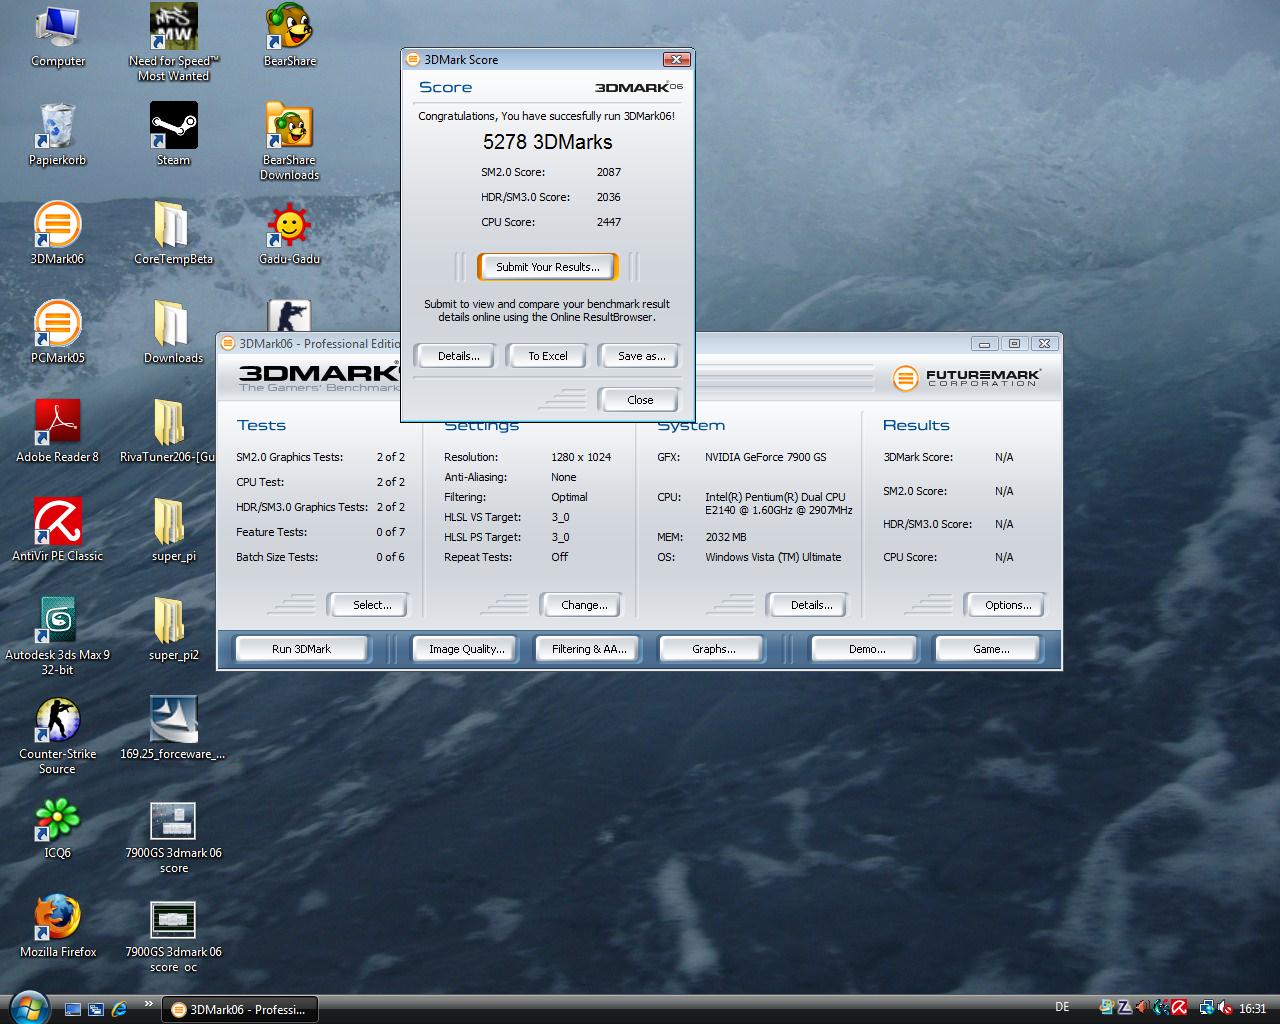Open Filtering & AA settings
1280x1024 pixels.
(588, 649)
